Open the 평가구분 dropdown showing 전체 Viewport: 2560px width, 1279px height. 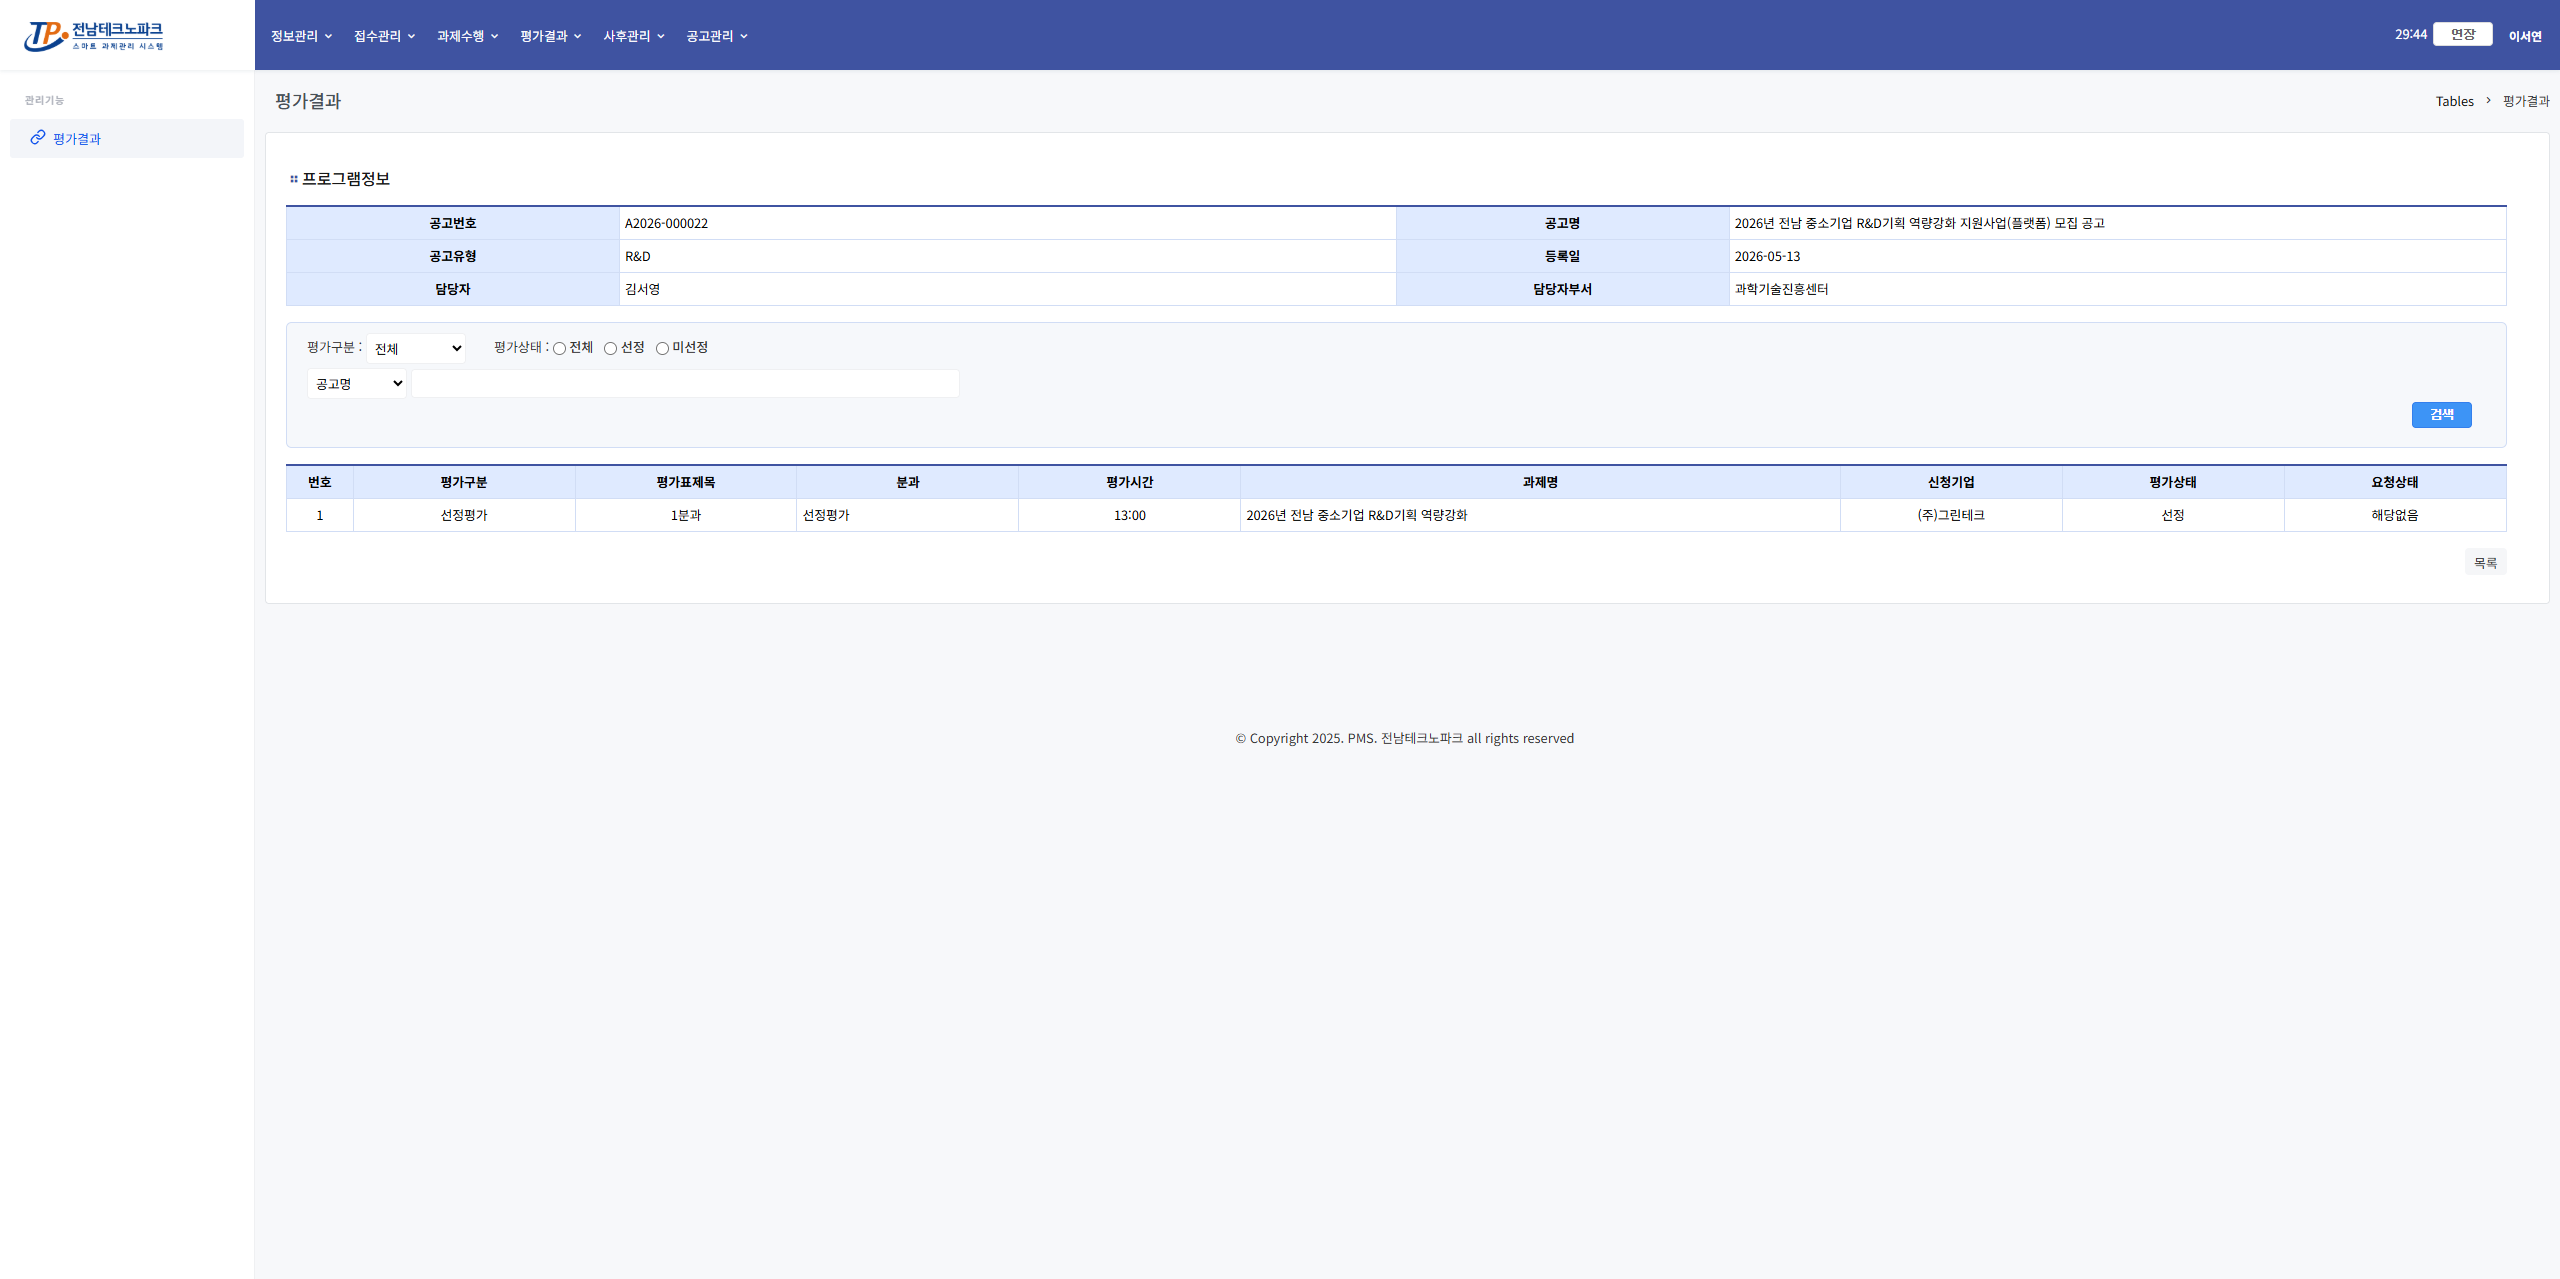(416, 348)
